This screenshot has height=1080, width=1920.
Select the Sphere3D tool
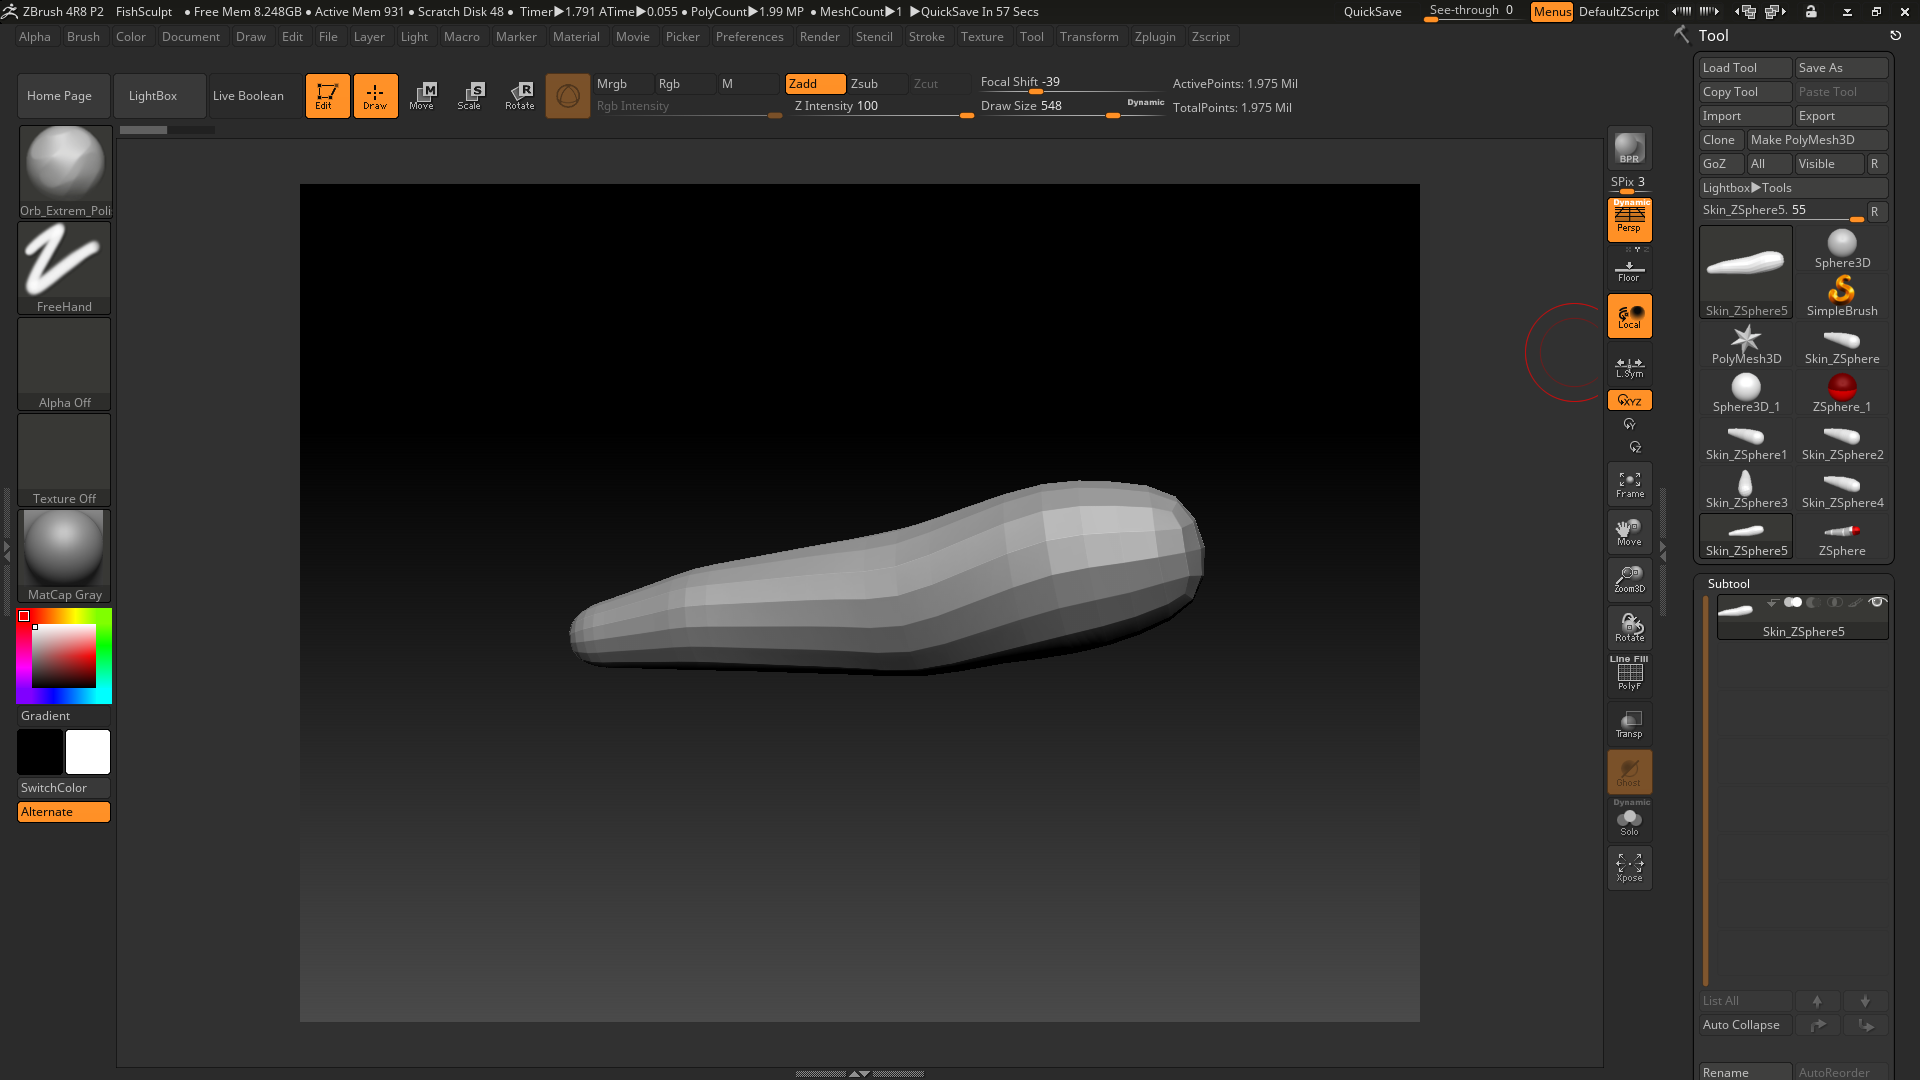[x=1842, y=249]
